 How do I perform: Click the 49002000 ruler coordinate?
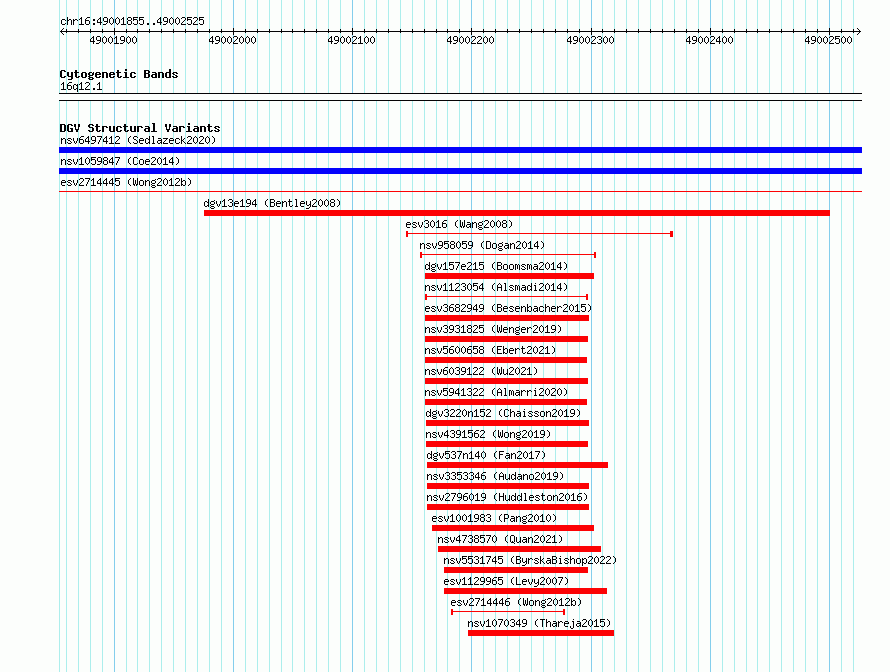click(x=232, y=40)
